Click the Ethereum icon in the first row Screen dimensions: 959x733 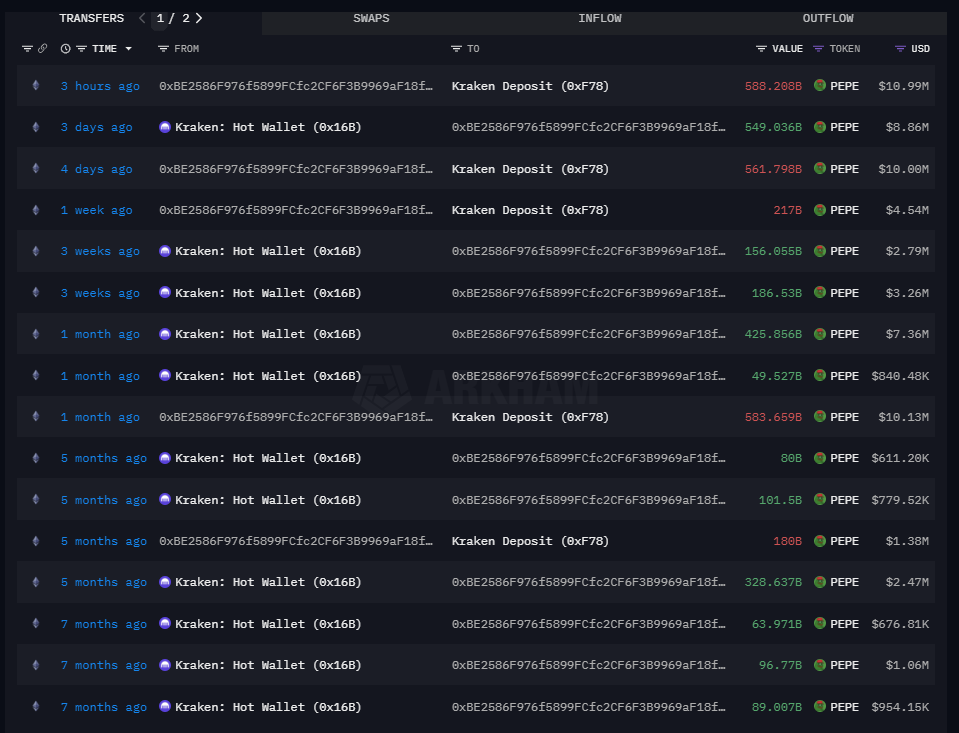point(37,86)
